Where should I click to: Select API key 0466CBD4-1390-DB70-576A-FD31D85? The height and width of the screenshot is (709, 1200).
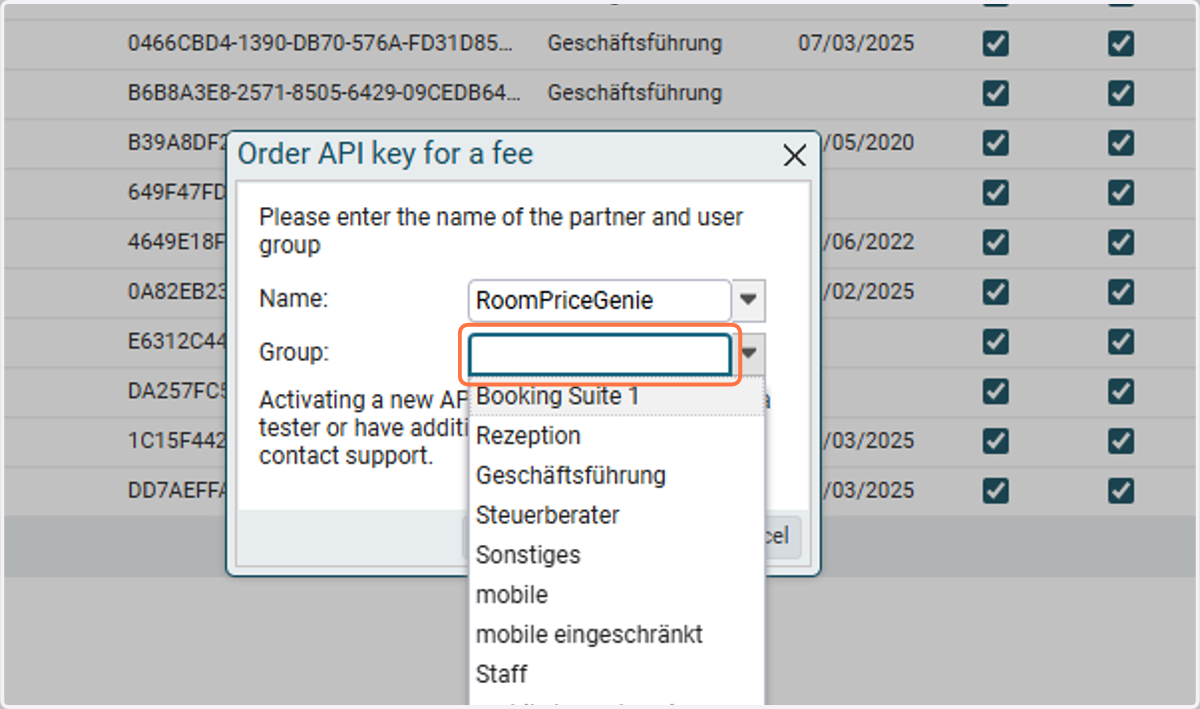pyautogui.click(x=321, y=43)
